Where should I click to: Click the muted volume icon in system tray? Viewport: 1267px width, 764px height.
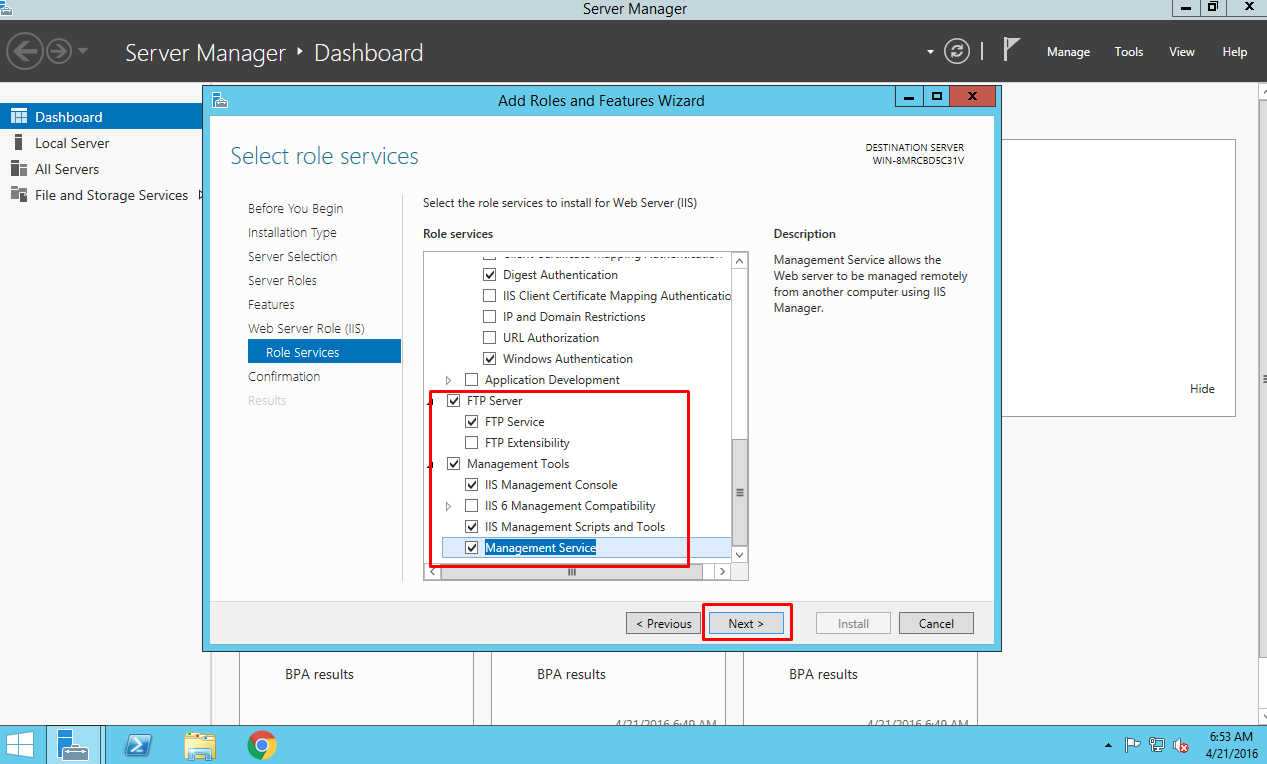(1181, 745)
